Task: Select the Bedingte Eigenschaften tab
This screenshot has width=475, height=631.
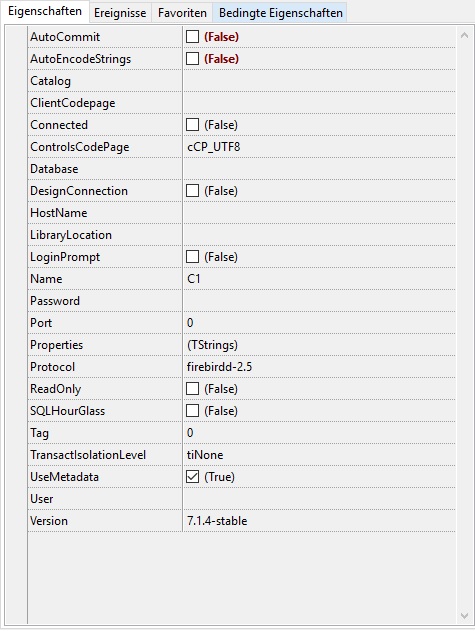Action: 280,13
